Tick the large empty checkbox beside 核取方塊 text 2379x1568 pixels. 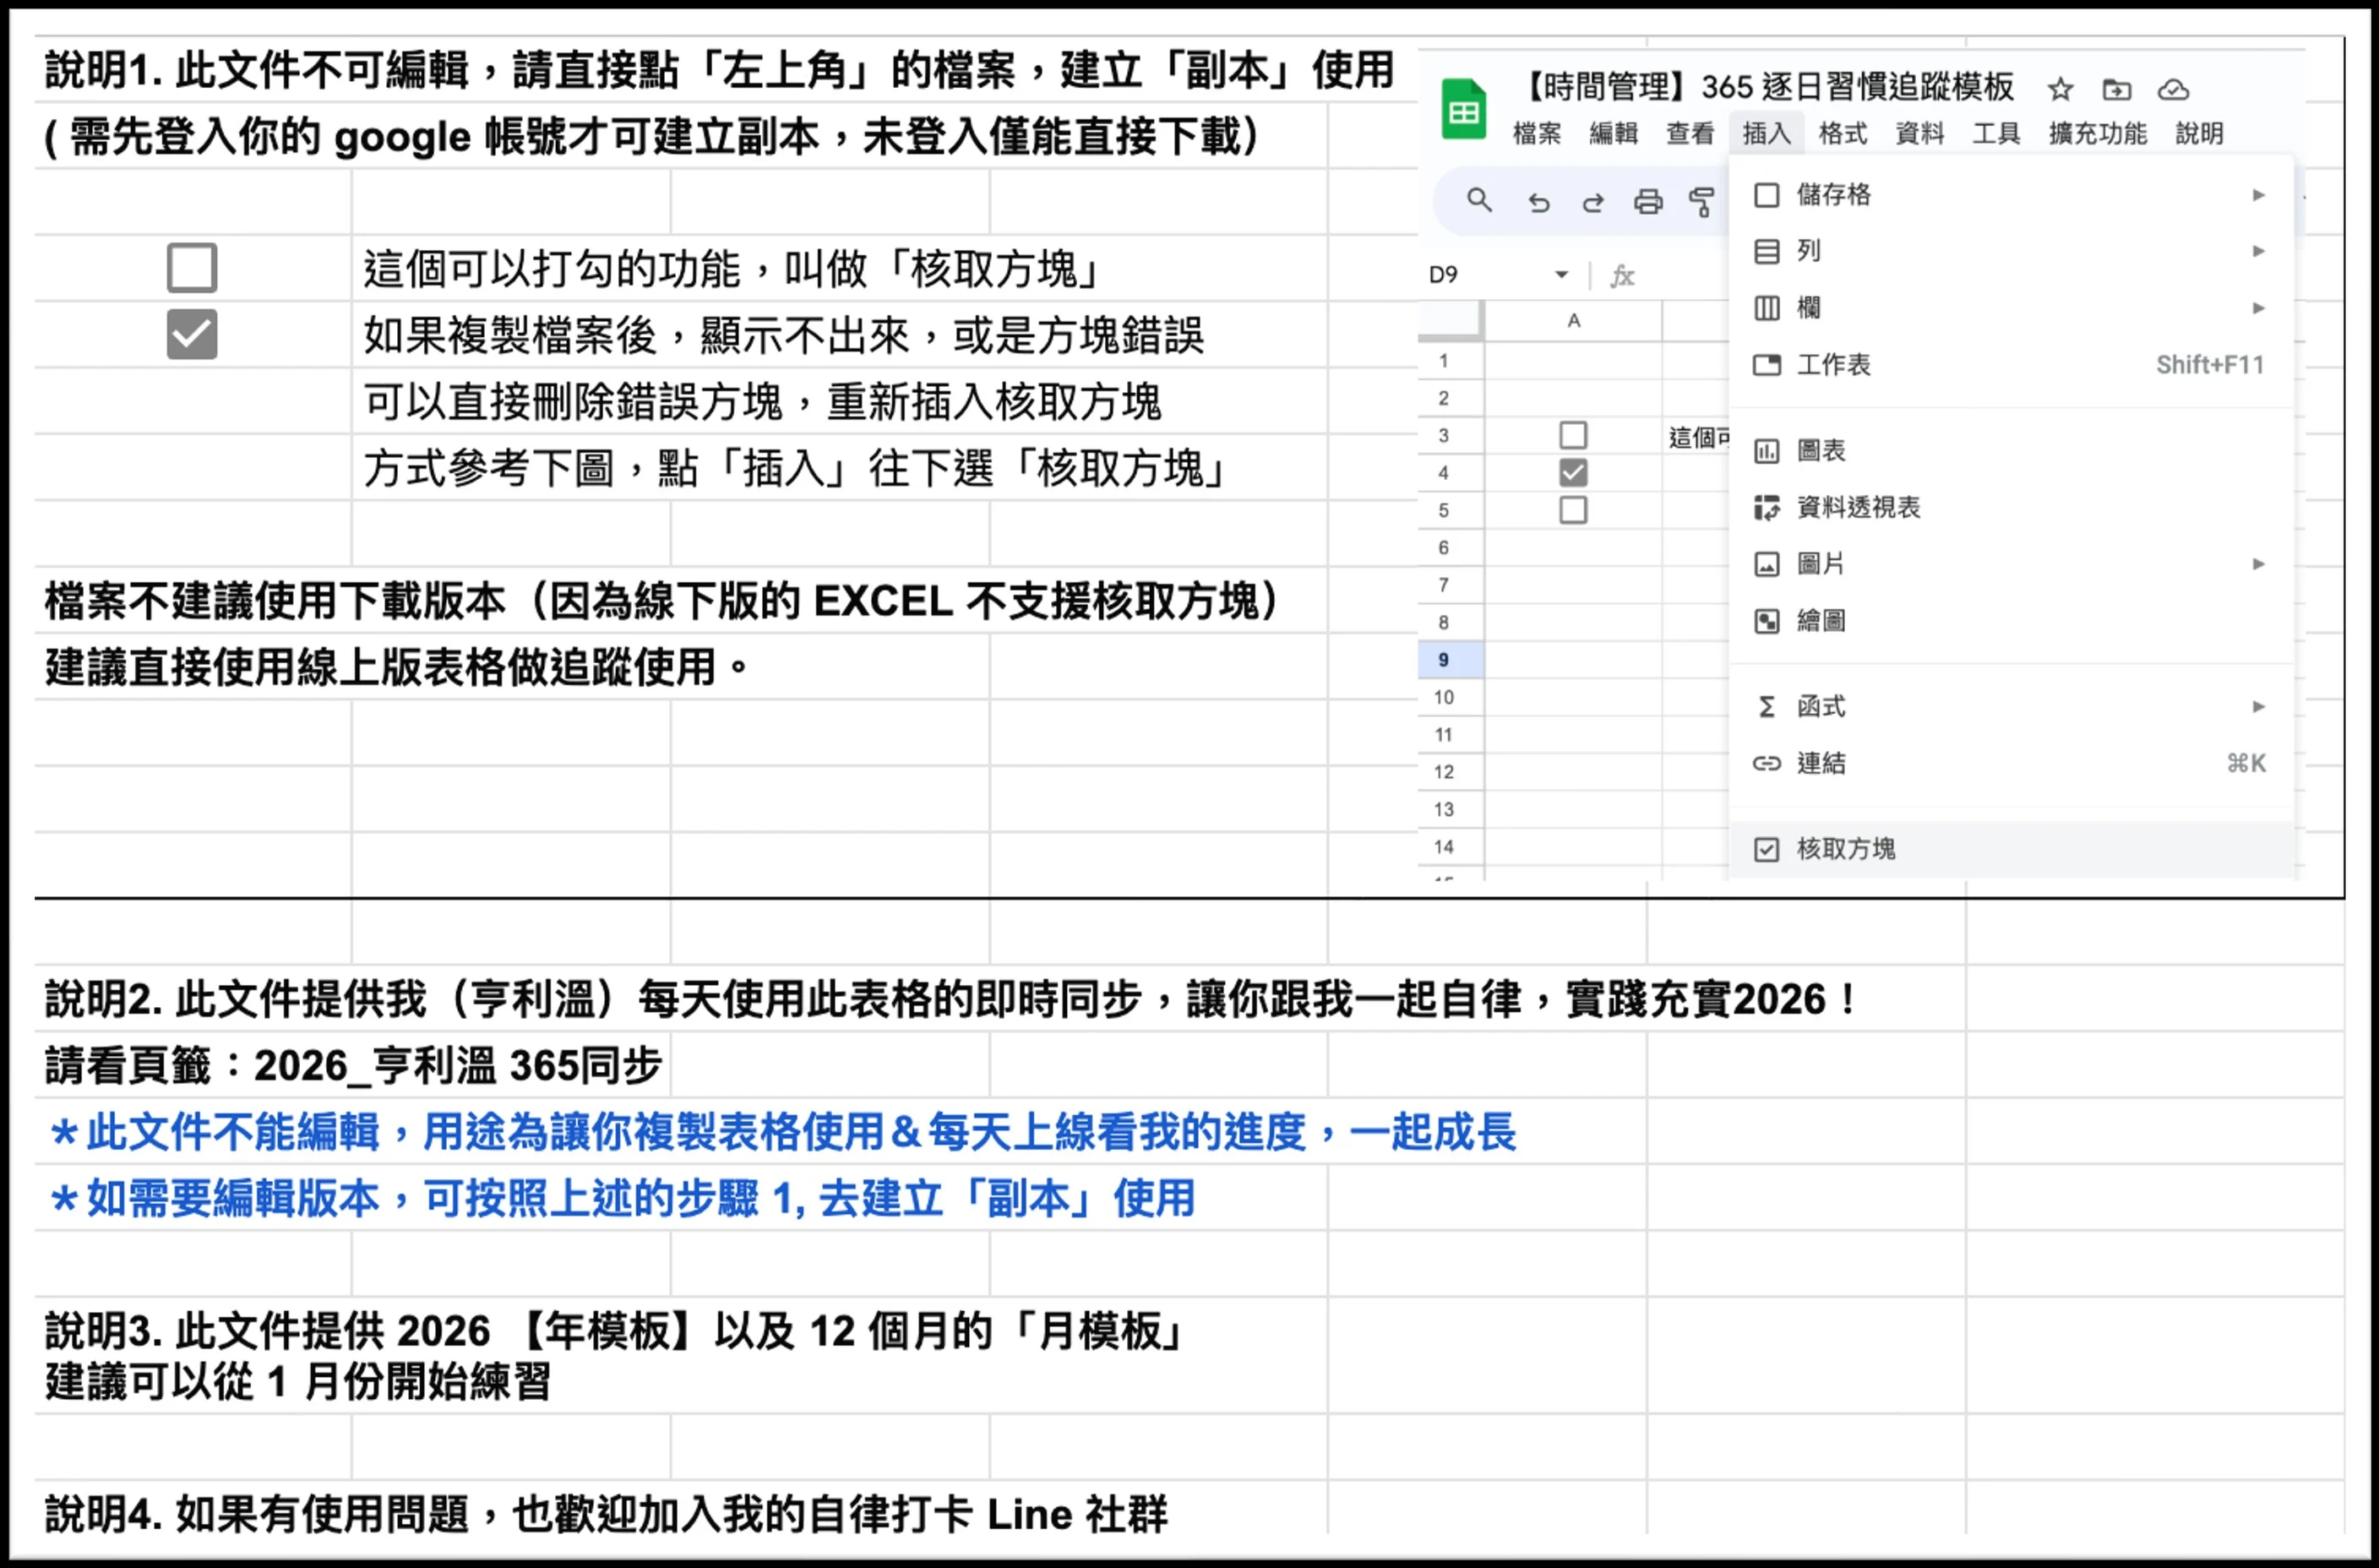[192, 267]
